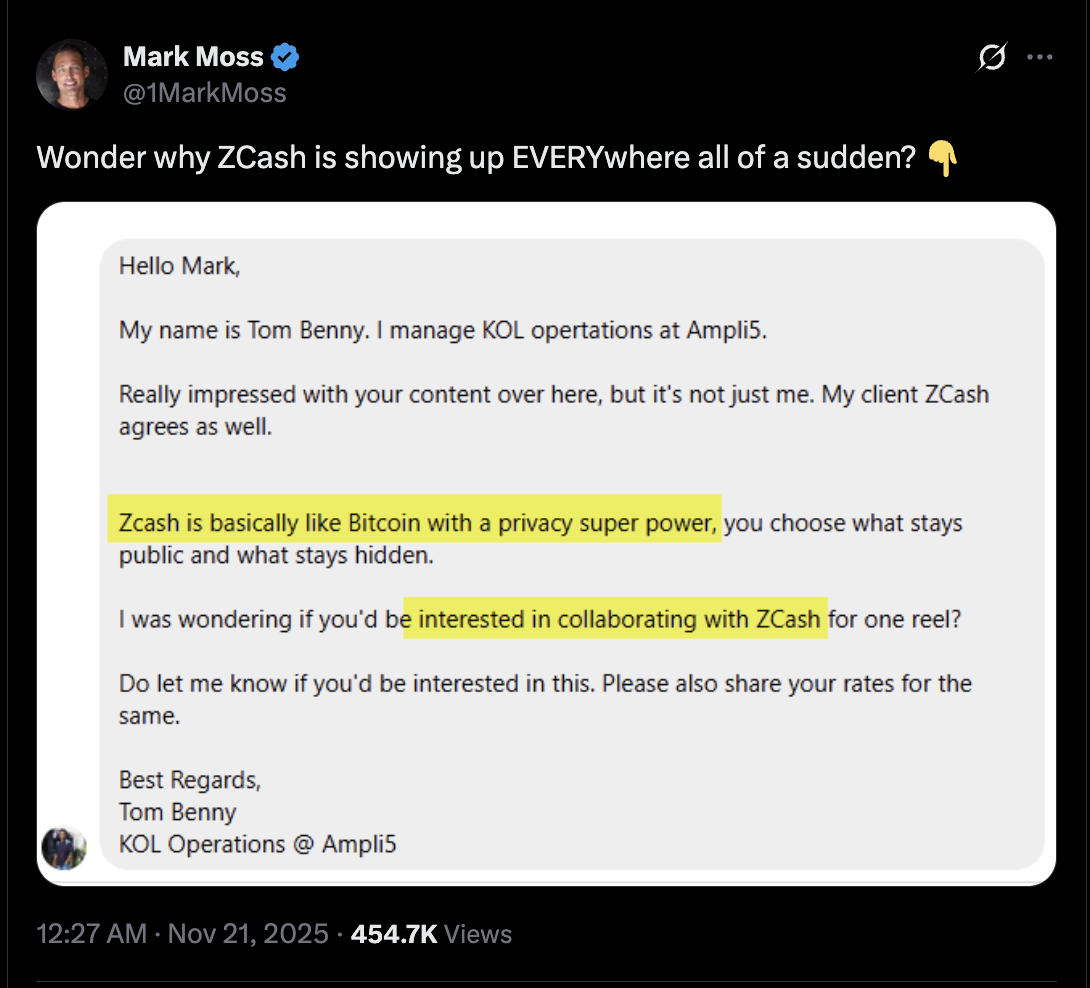Screen dimensions: 1090x988
Task: Click Mark Moss's verified badge
Action: tap(285, 57)
